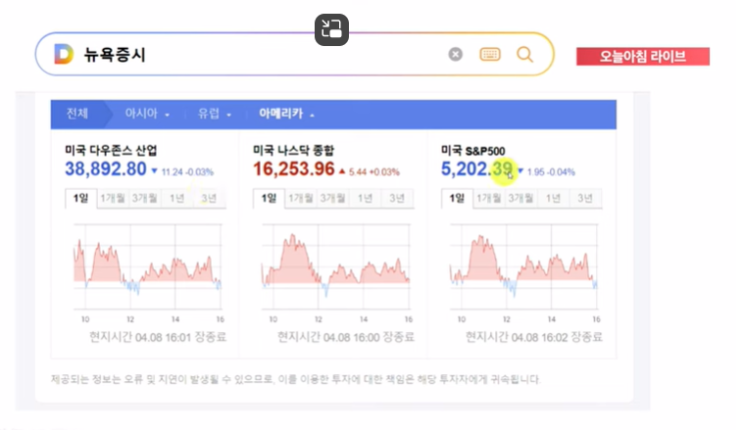The image size is (743, 430).
Task: Select 3년 tab in Dow Jones chart
Action: pyautogui.click(x=209, y=198)
